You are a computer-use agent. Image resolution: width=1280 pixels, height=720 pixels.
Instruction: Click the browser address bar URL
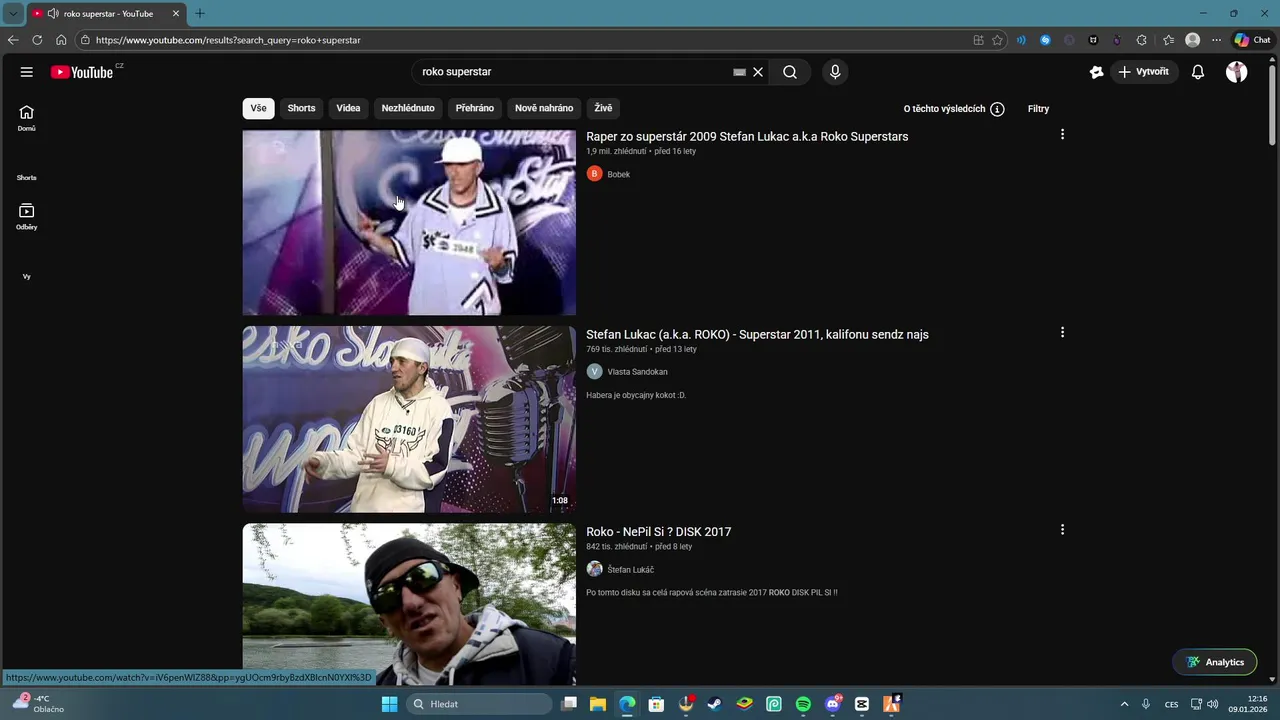[x=228, y=40]
